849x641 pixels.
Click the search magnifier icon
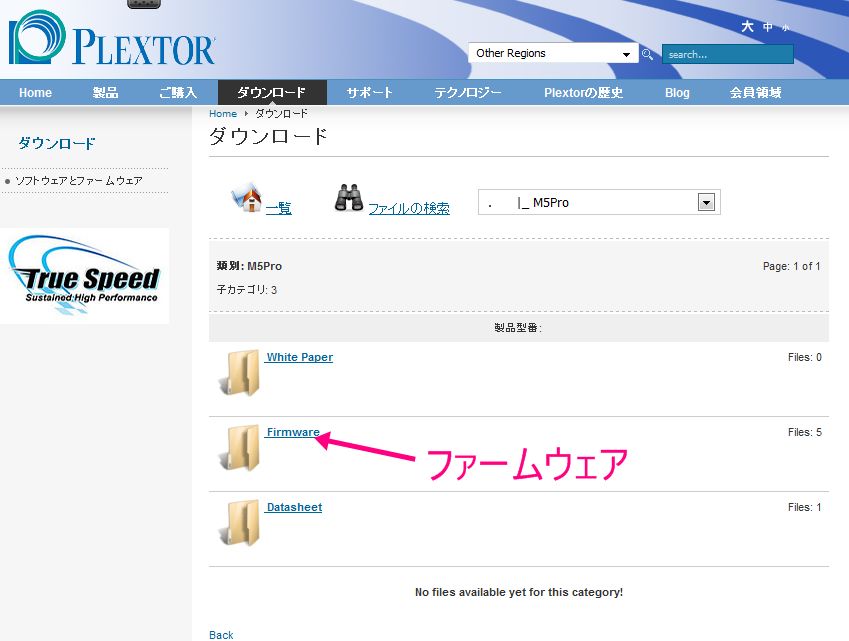647,54
